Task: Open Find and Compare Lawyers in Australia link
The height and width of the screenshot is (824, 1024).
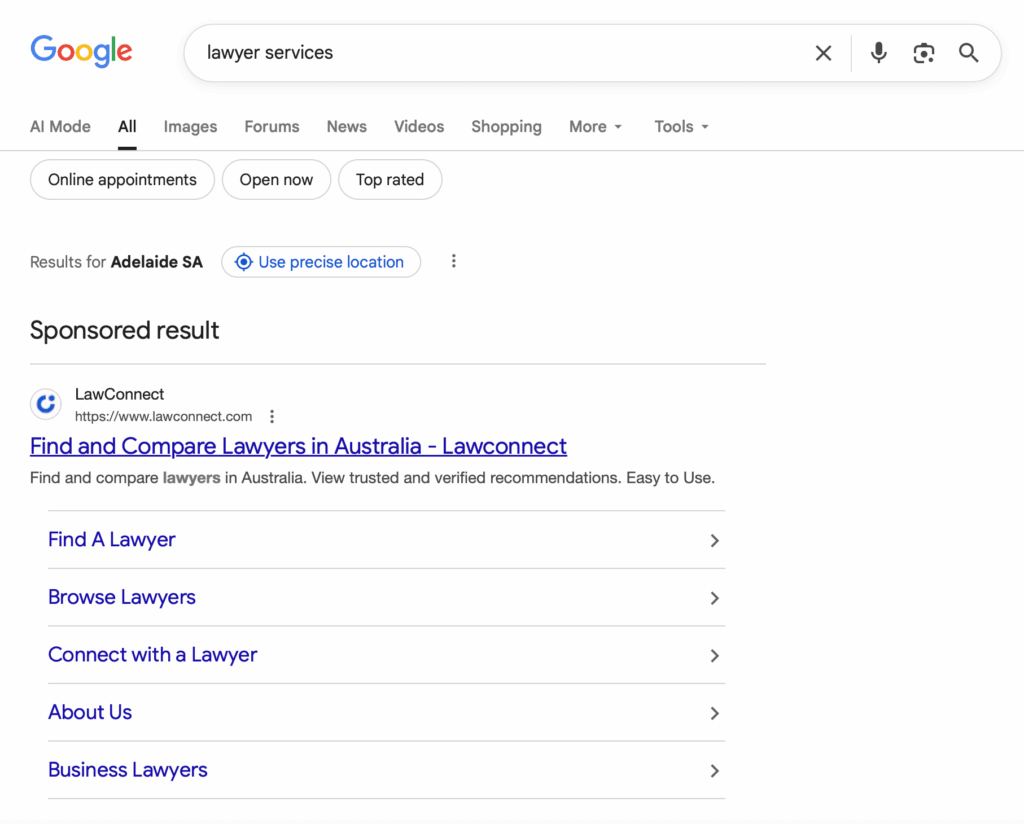Action: (x=298, y=446)
